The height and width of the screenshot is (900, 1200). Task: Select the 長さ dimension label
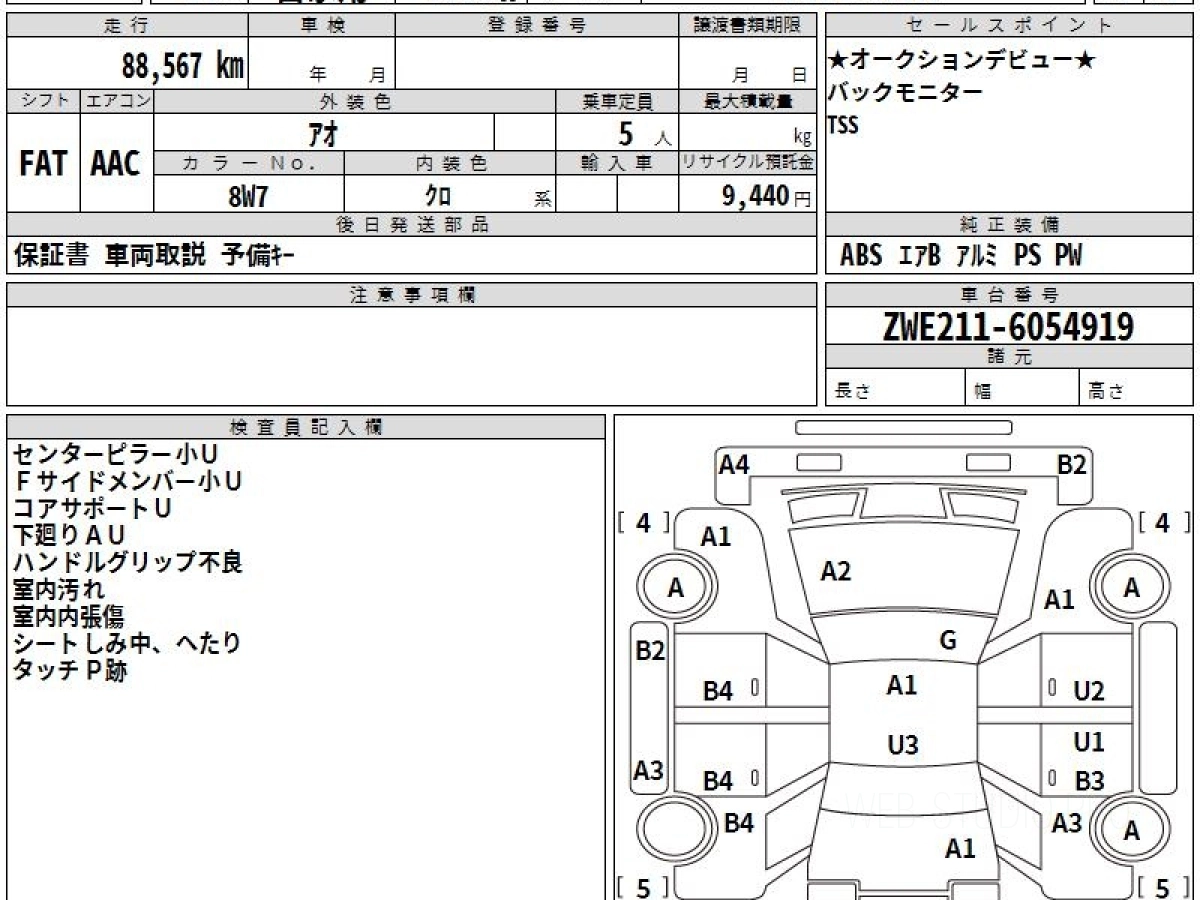pos(853,392)
